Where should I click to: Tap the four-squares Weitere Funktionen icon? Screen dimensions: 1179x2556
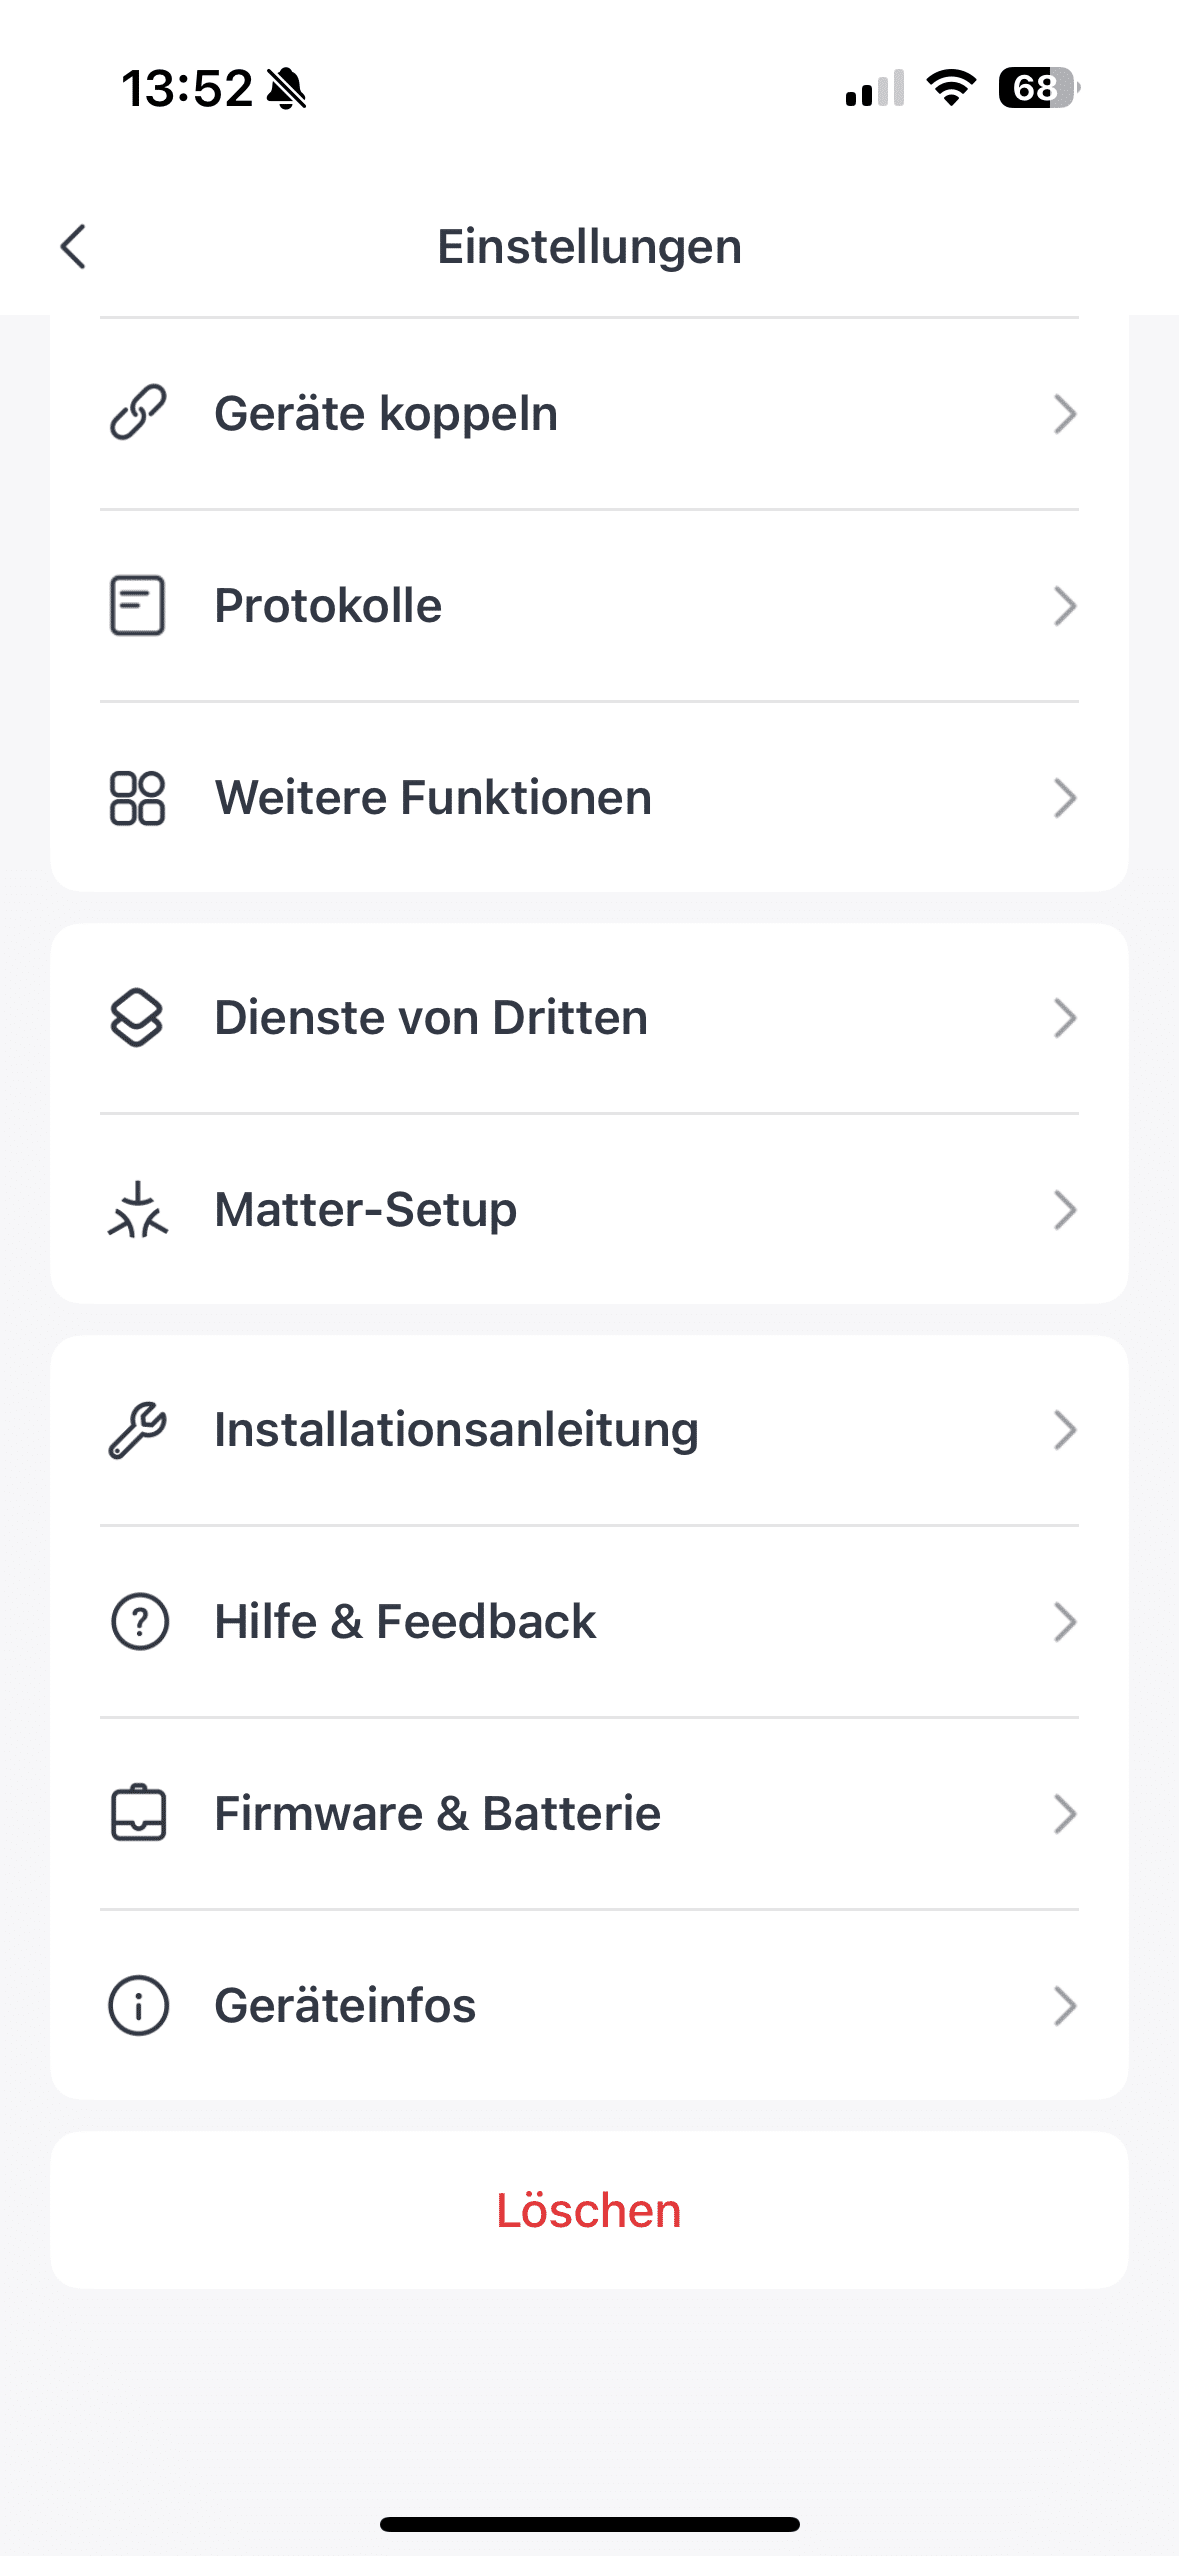pos(137,798)
